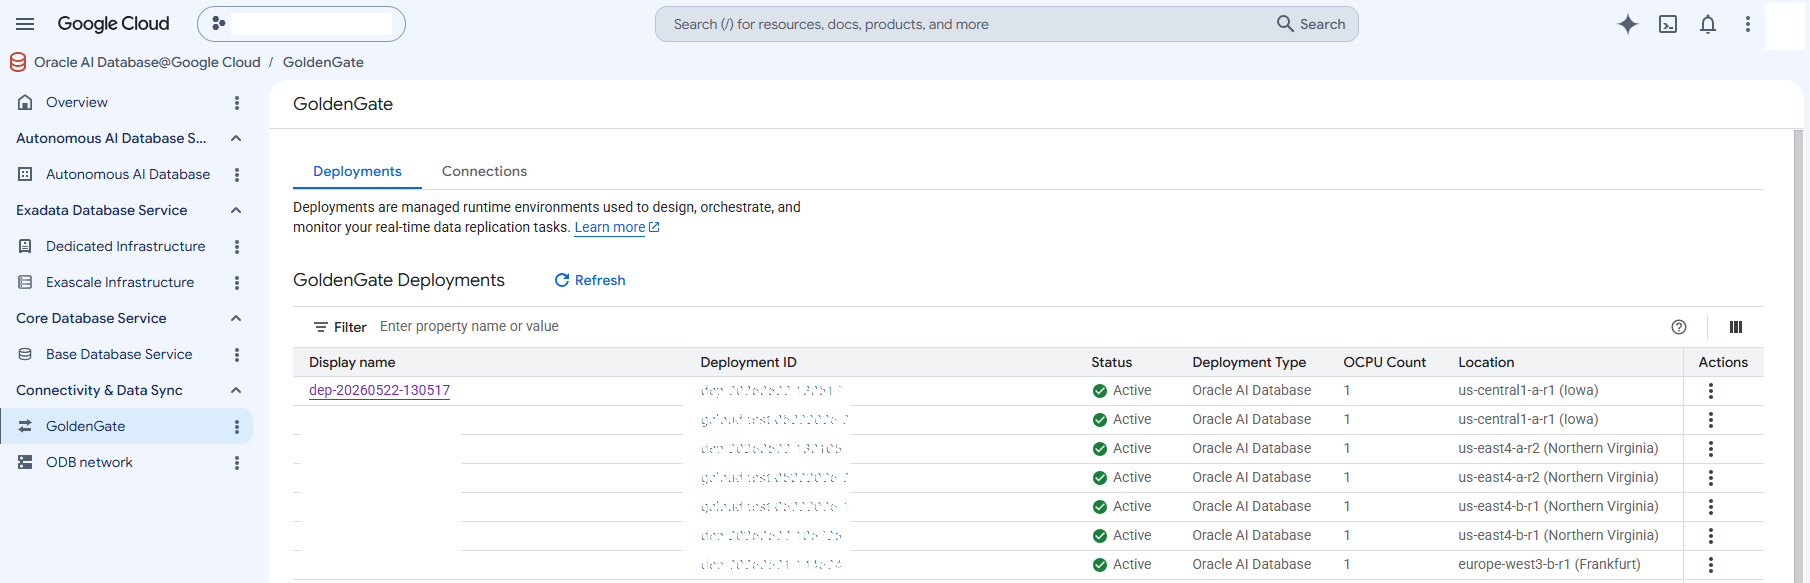The width and height of the screenshot is (1810, 583).
Task: Open actions menu for dep-20260522-130517 row
Action: [x=1711, y=391]
